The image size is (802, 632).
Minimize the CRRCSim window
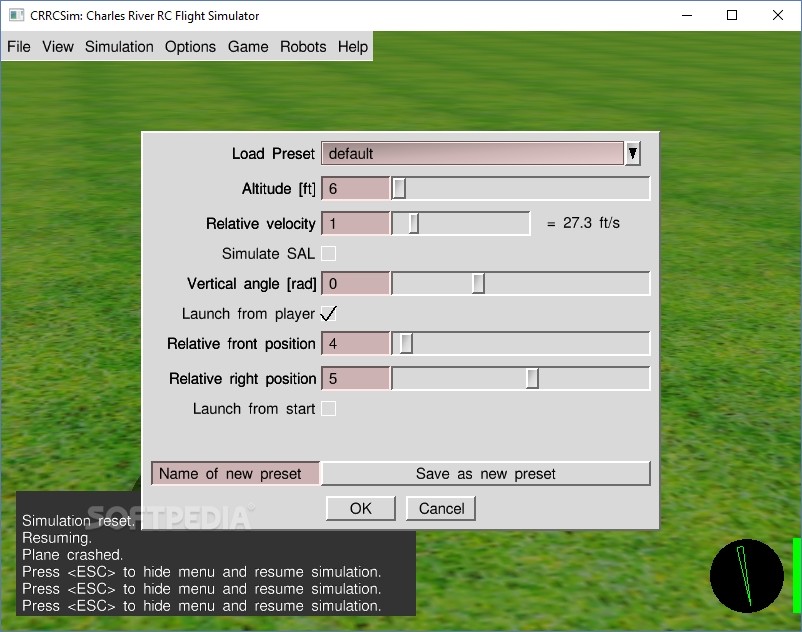pyautogui.click(x=687, y=15)
